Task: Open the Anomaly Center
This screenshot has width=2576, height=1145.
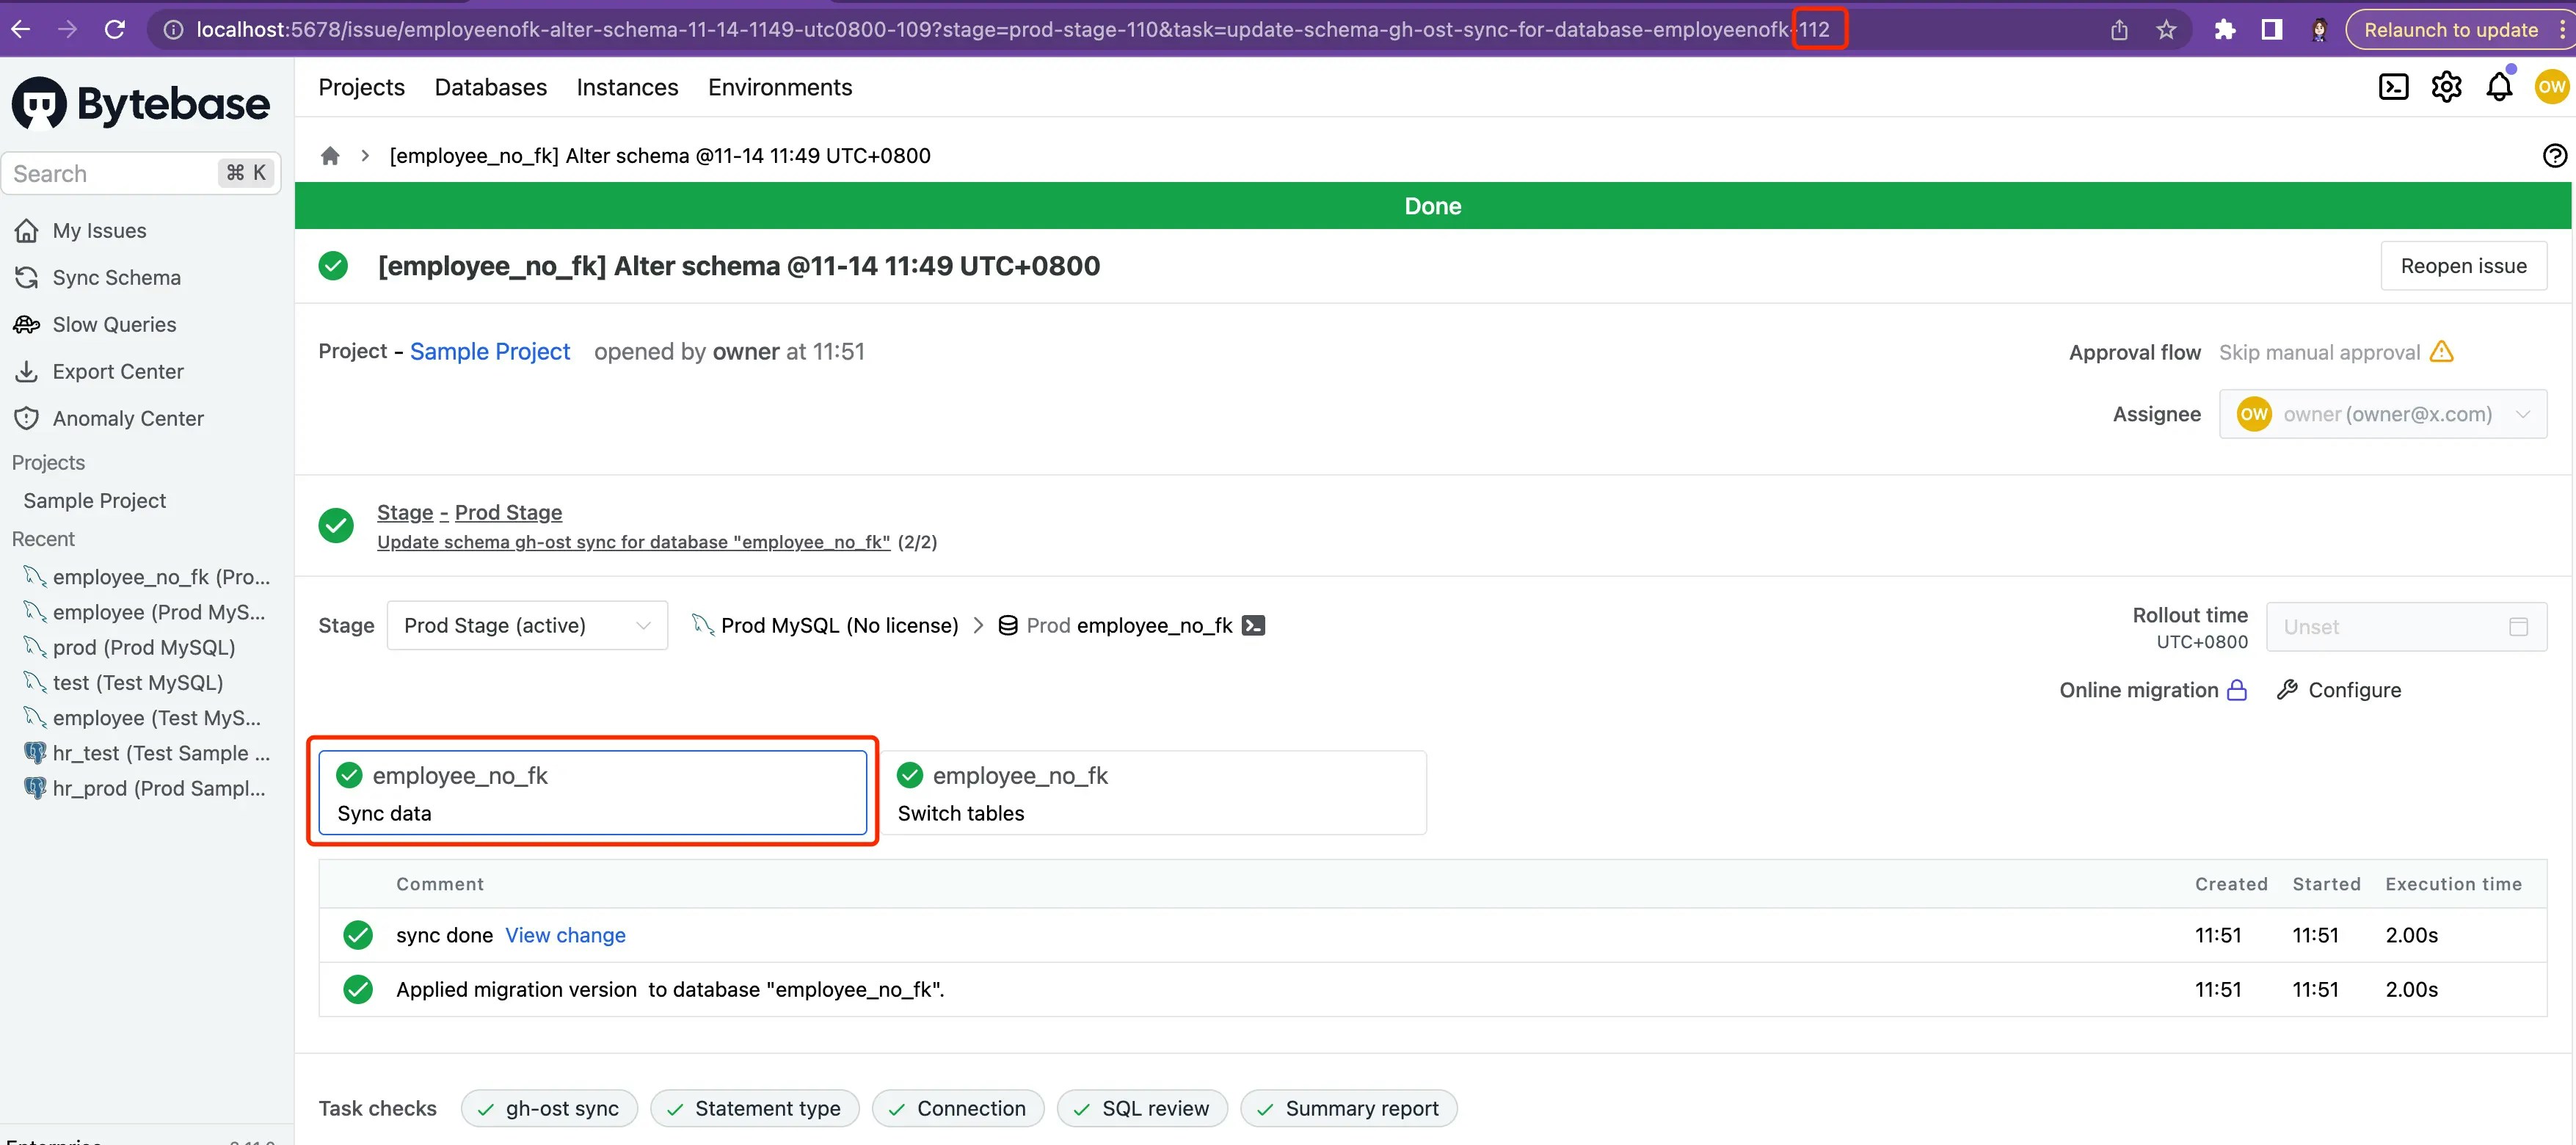Action: tap(127, 418)
